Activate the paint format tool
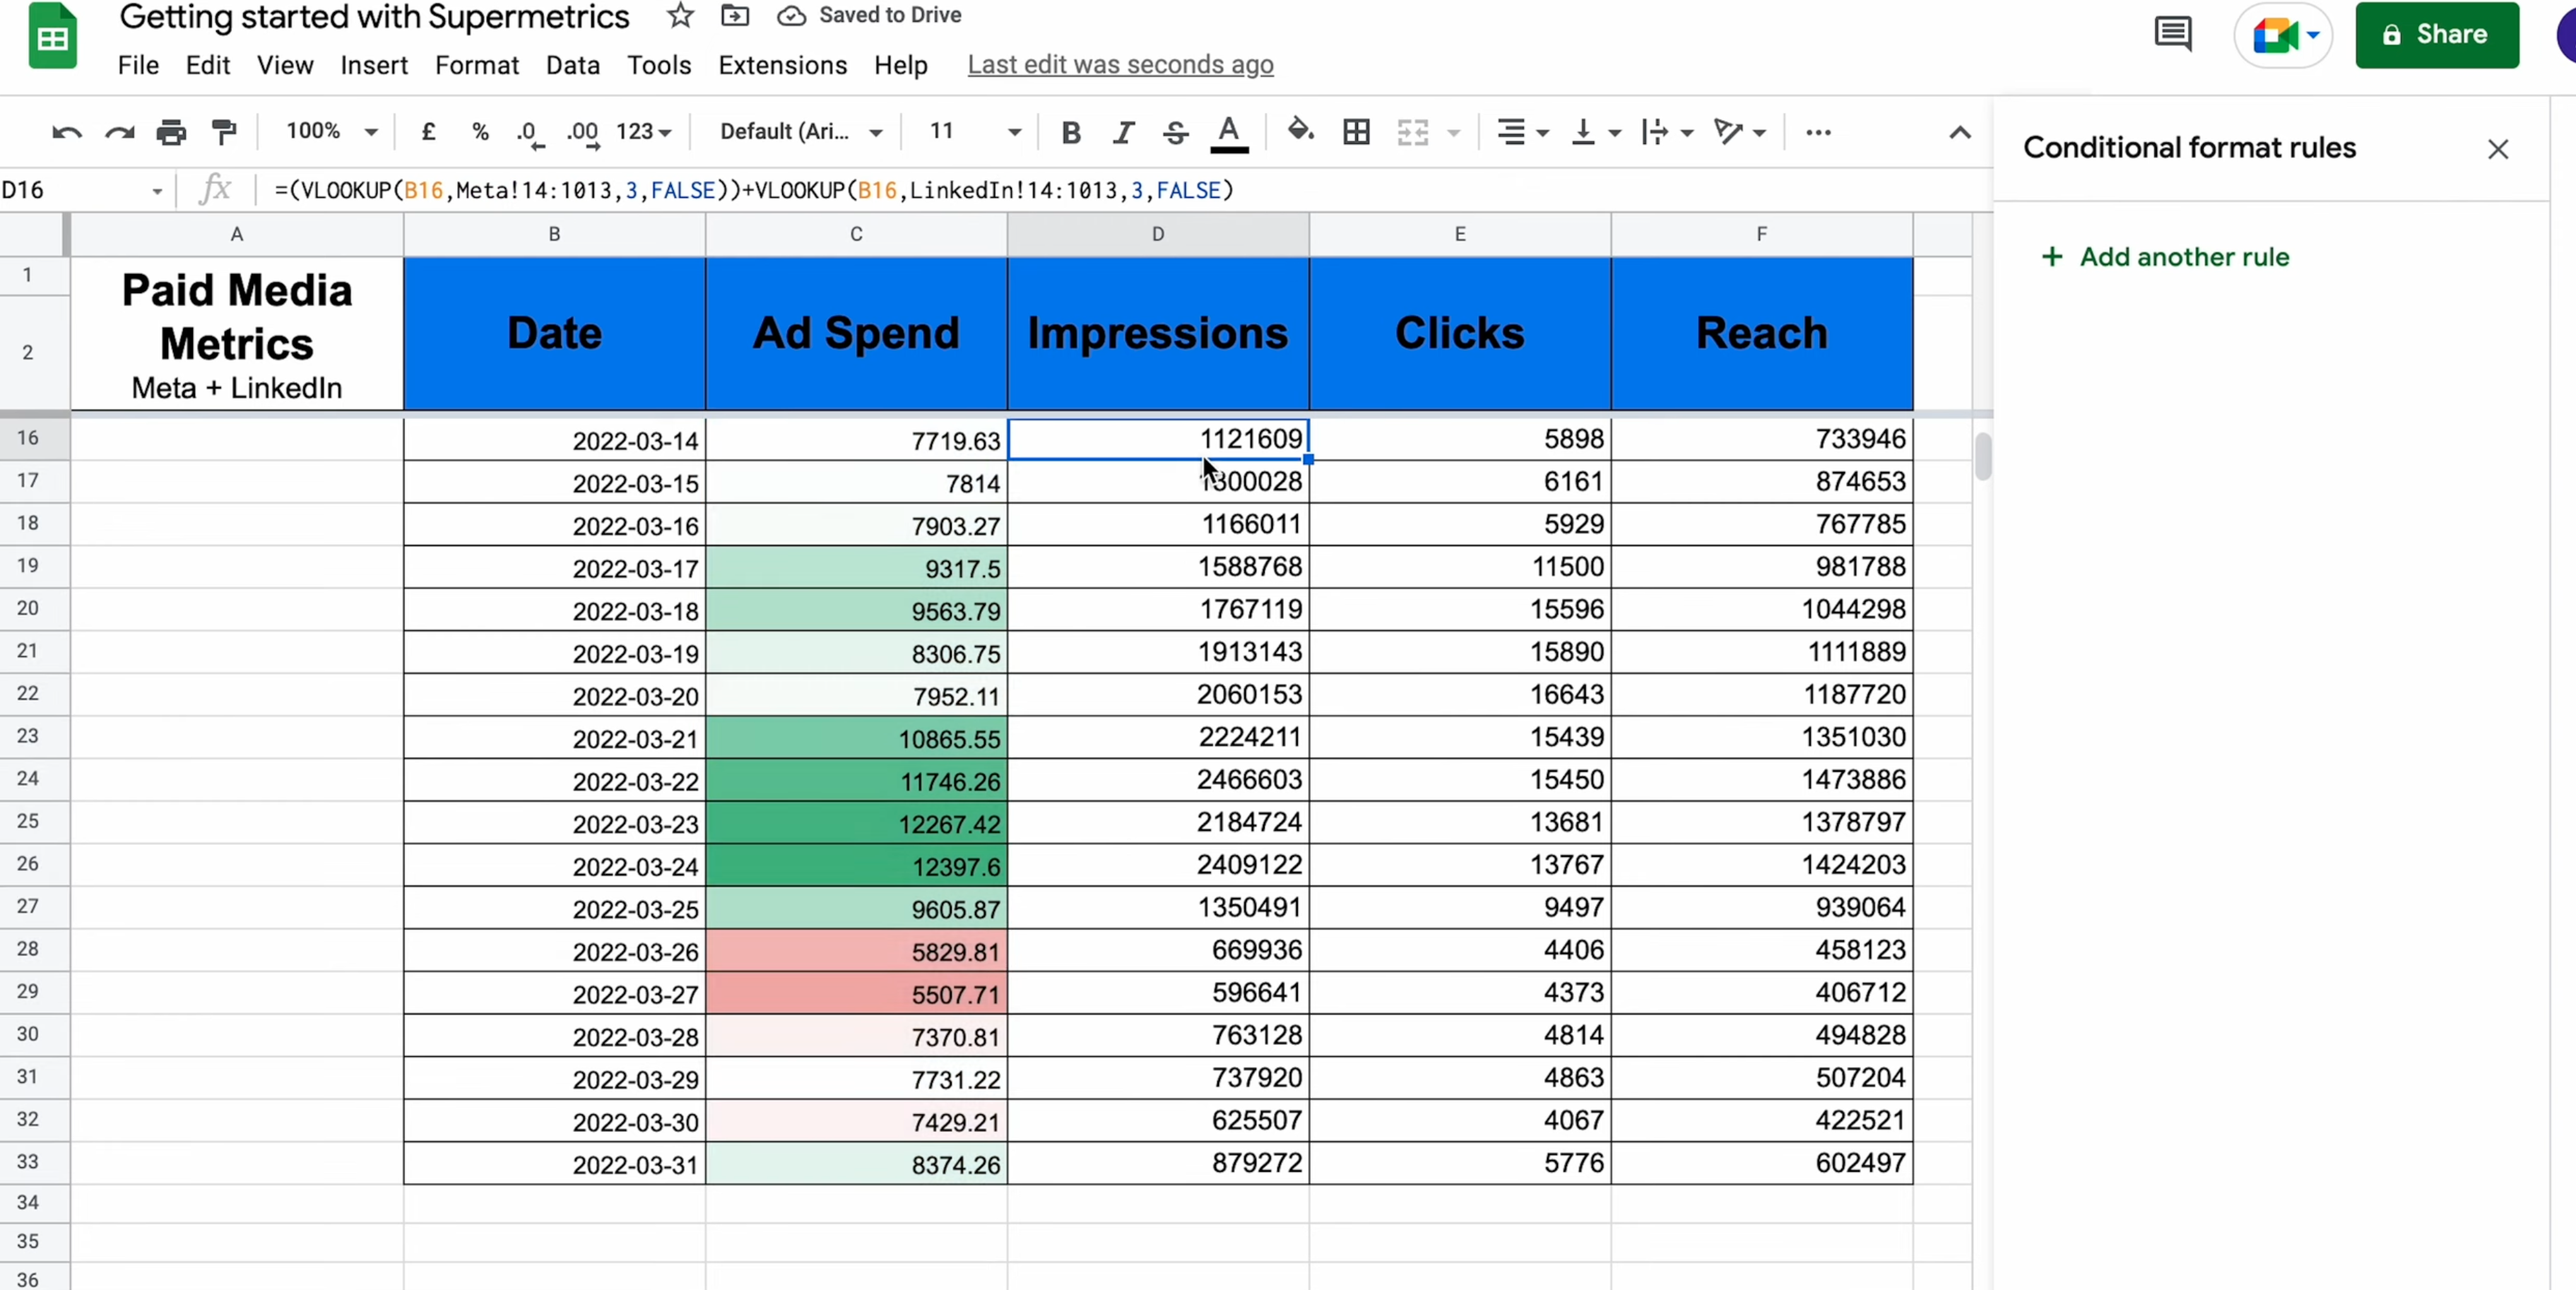Image resolution: width=2576 pixels, height=1290 pixels. click(x=224, y=132)
